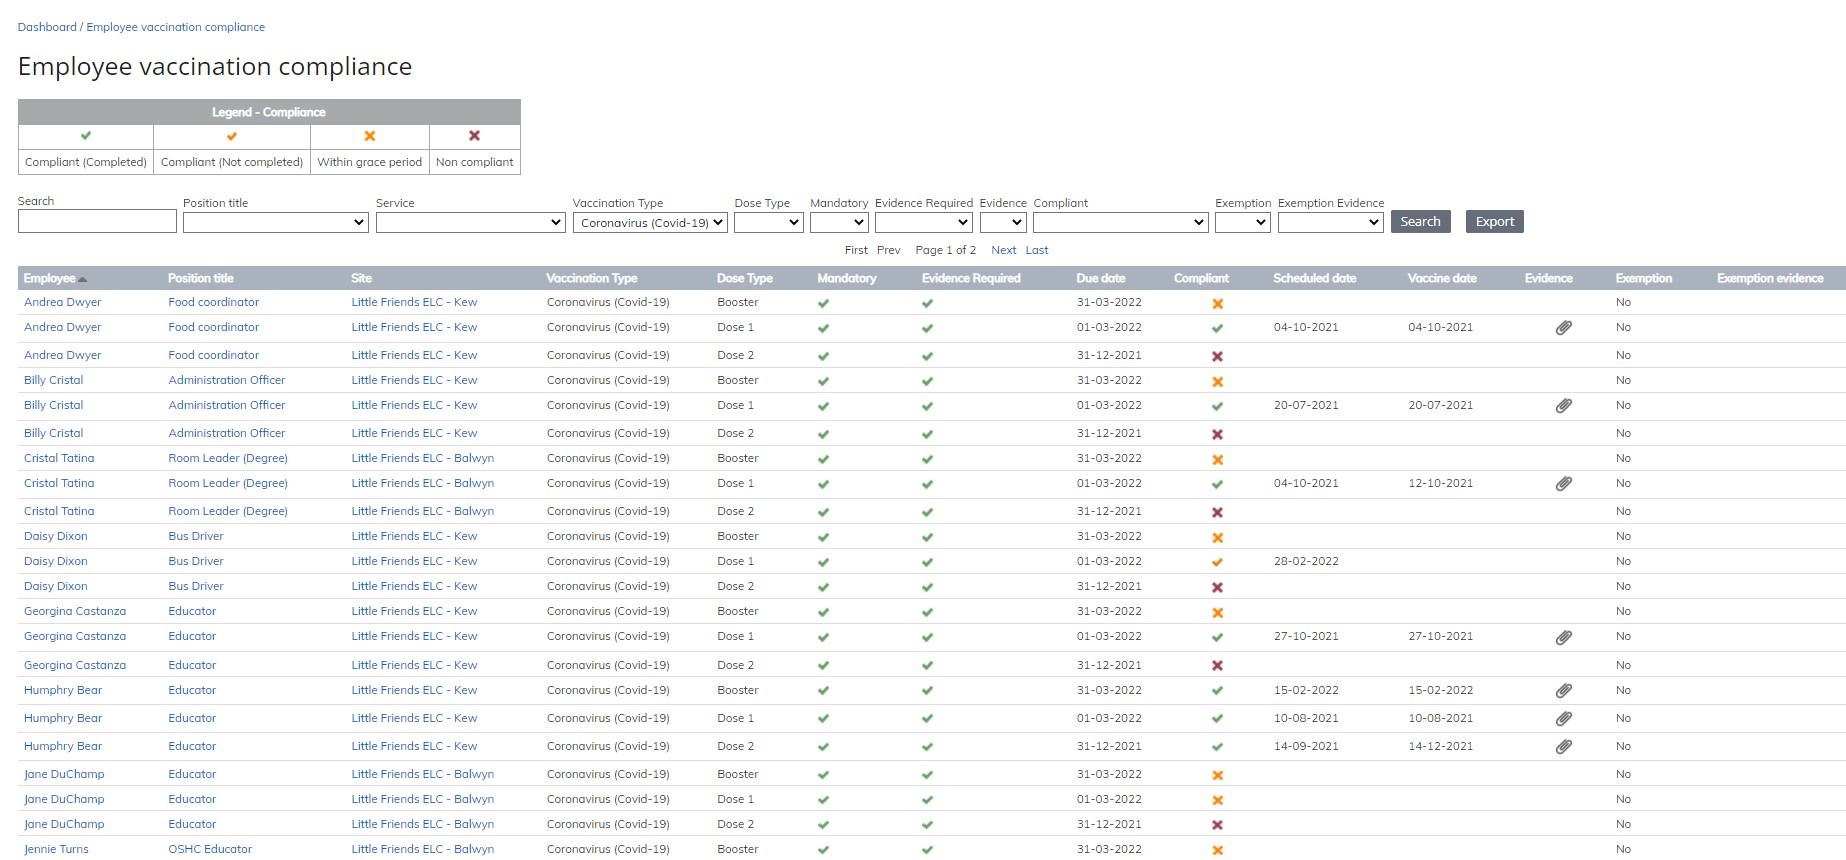1846x860 pixels.
Task: Click the orange cross legend icon
Action: click(370, 136)
